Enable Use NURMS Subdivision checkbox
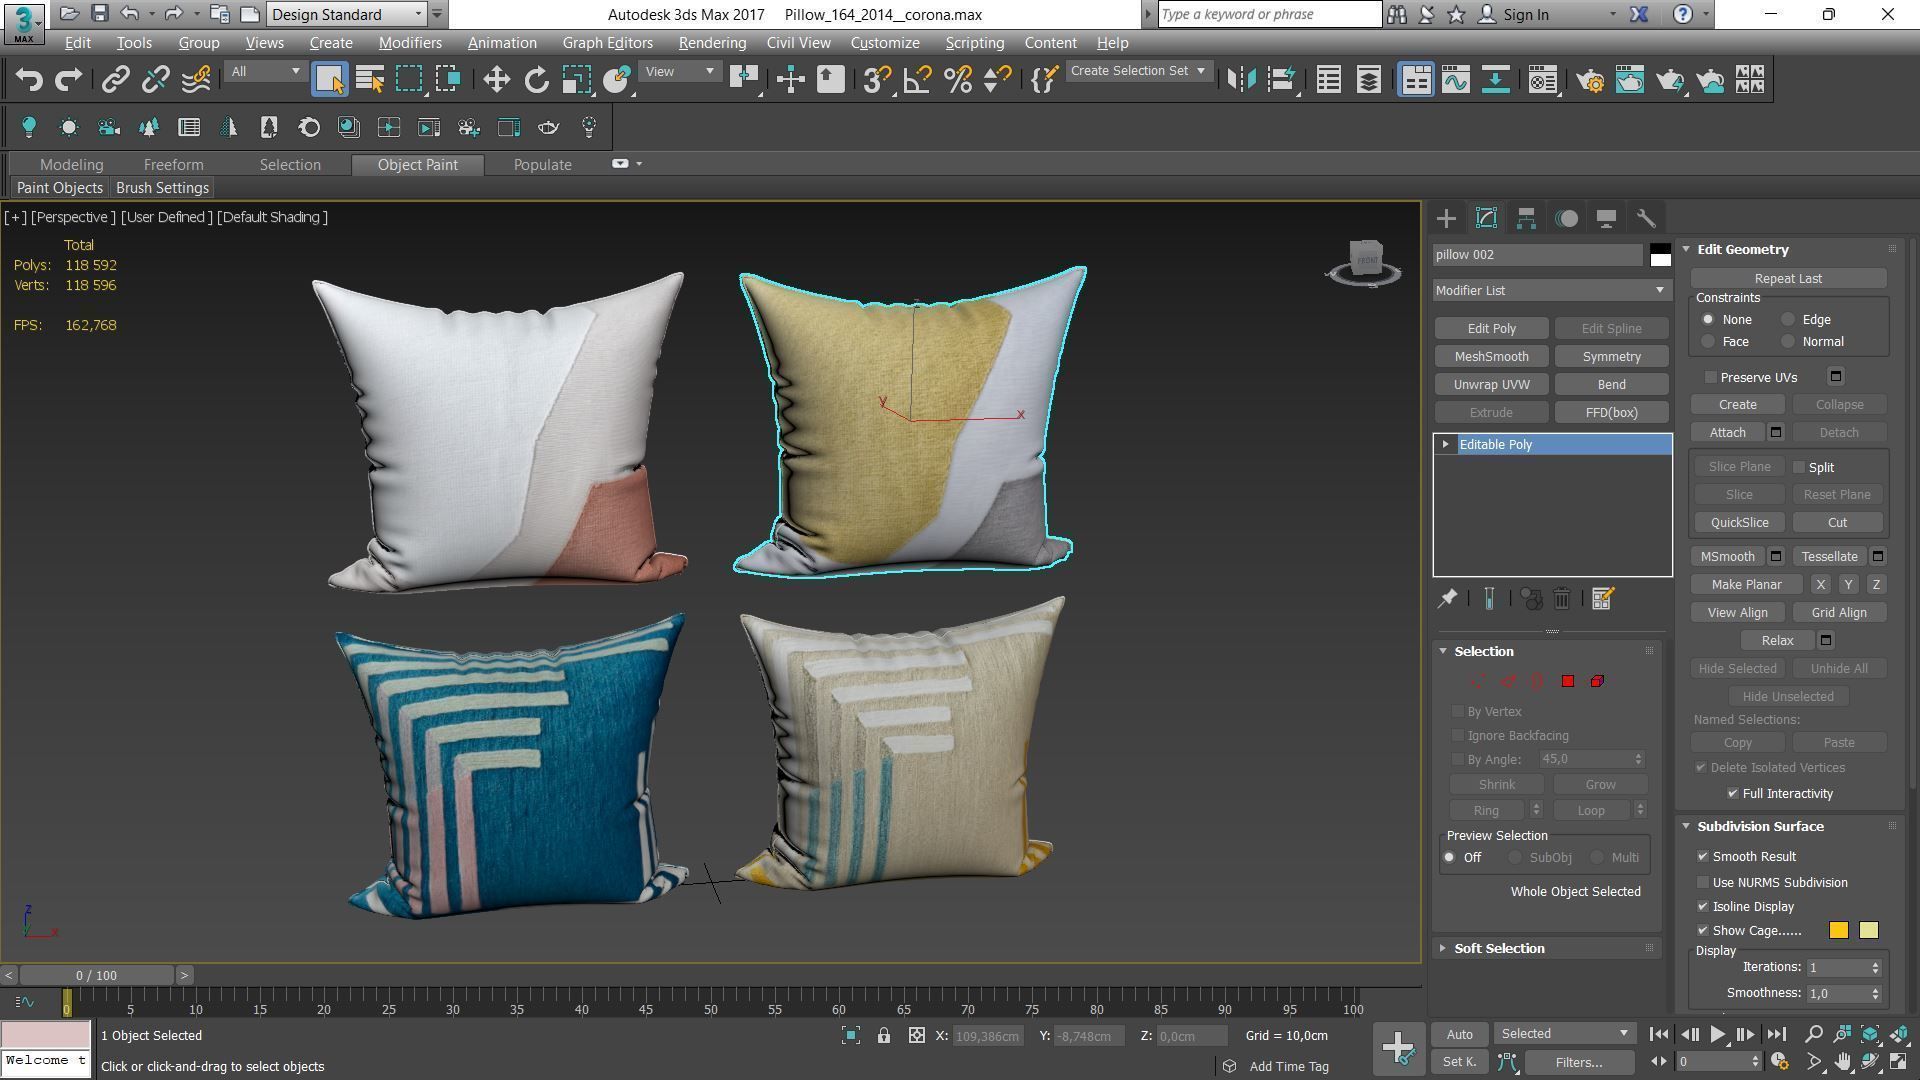 [1703, 883]
